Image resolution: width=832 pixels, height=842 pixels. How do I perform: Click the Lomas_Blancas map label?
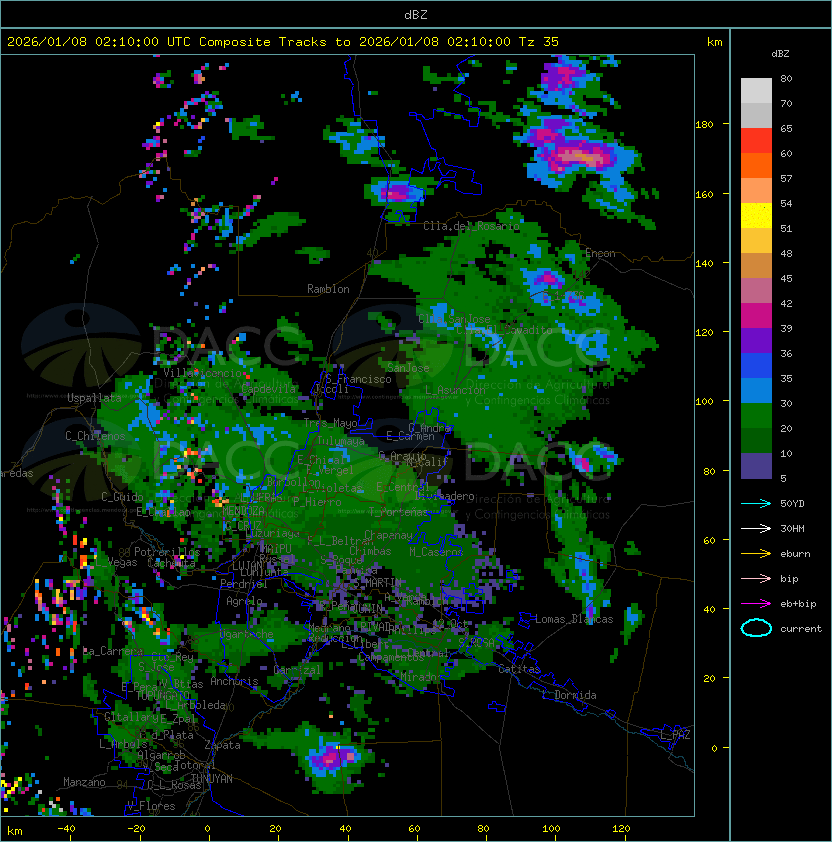tap(574, 619)
